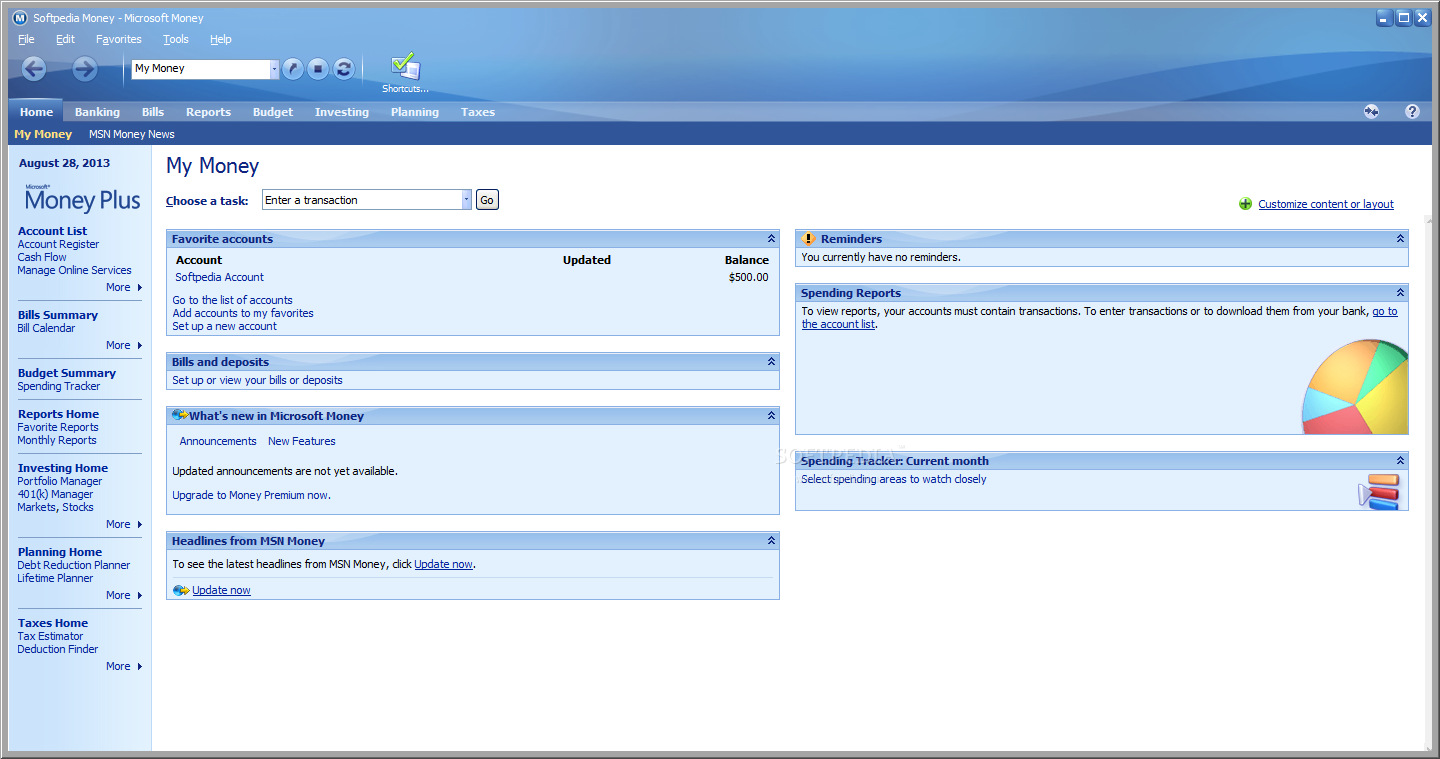Image resolution: width=1440 pixels, height=759 pixels.
Task: Open Tax Estimator in sidebar
Action: [x=50, y=636]
